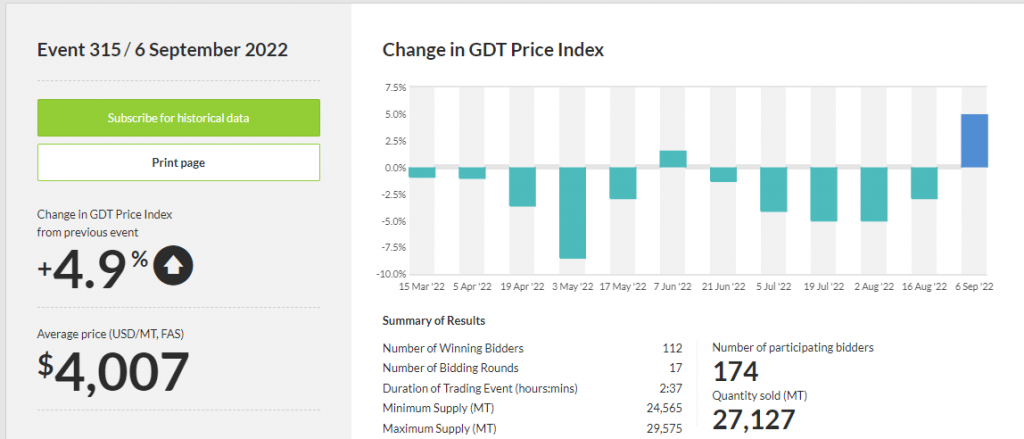Select the 19 Apr '22 chart bar
The image size is (1024, 439).
coord(522,187)
